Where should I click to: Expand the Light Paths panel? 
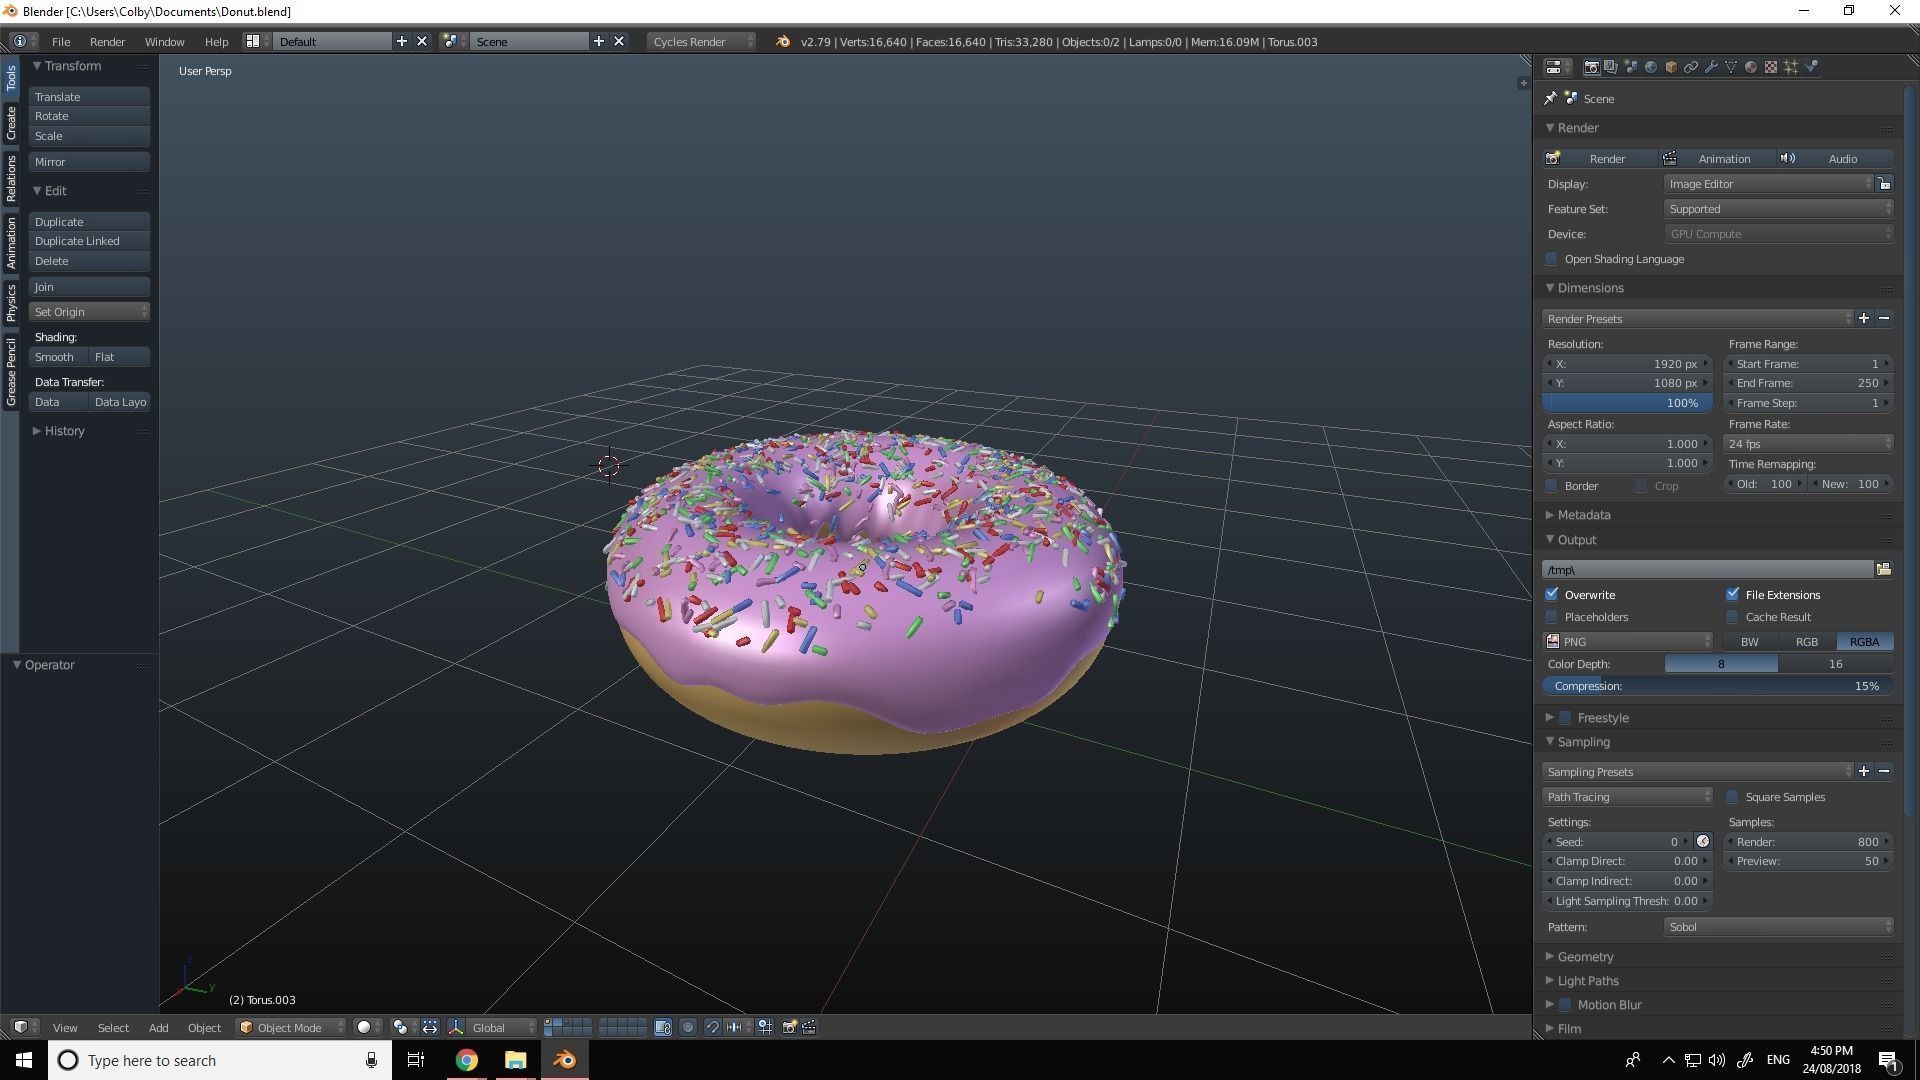pos(1587,981)
